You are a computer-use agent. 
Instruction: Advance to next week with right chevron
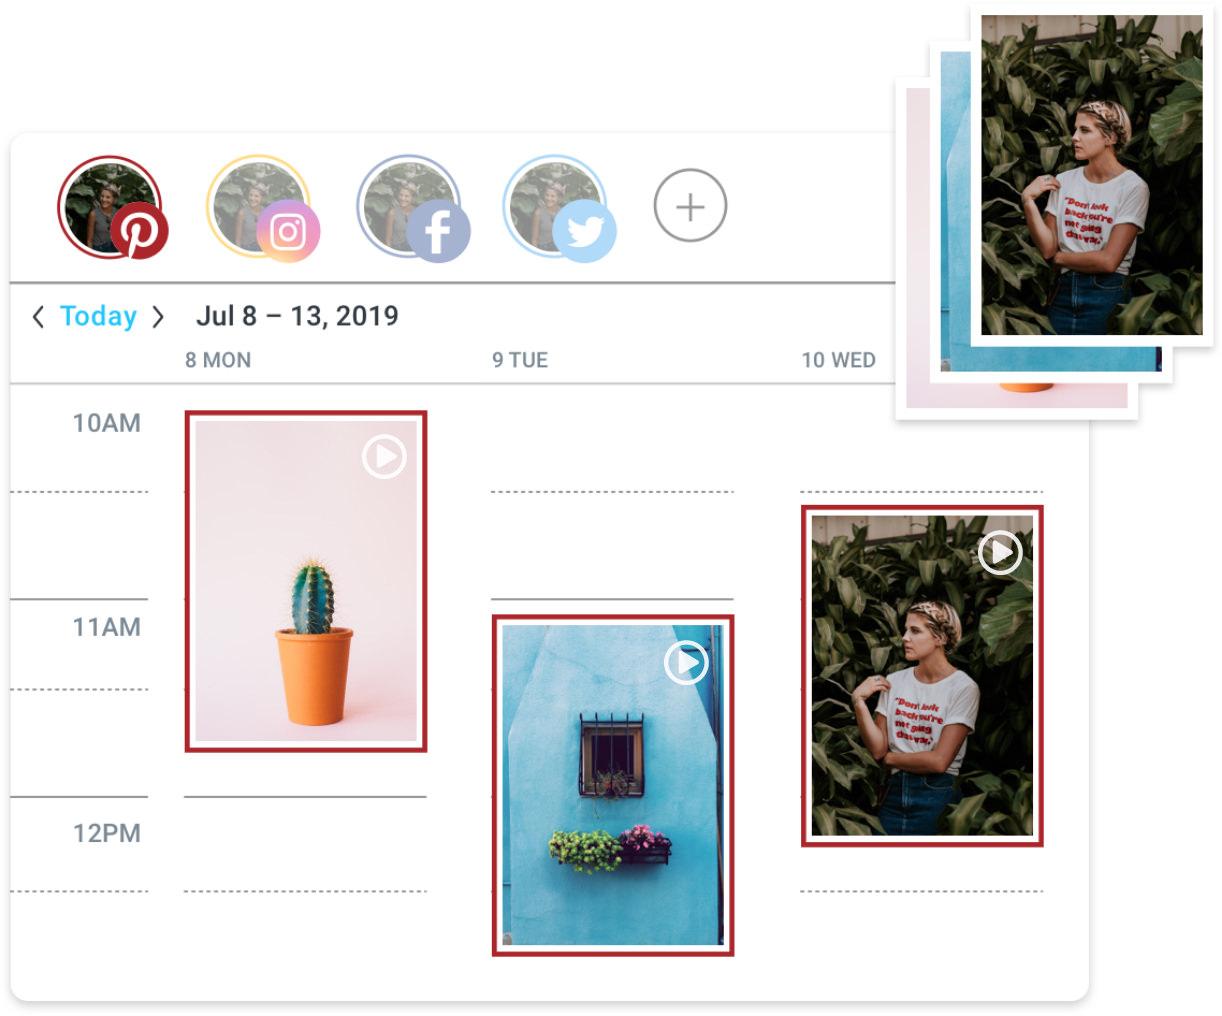coord(158,317)
